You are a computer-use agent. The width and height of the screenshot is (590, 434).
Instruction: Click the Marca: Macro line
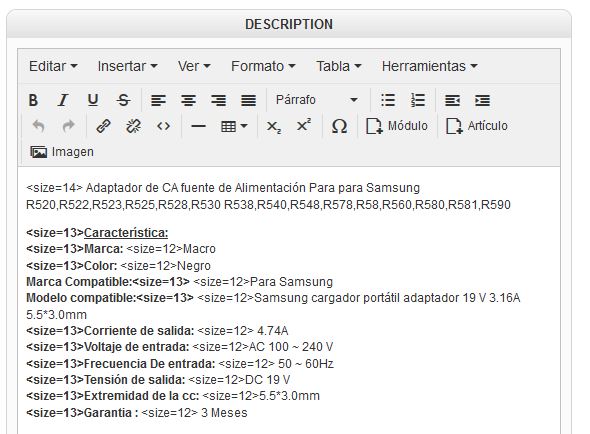(121, 249)
